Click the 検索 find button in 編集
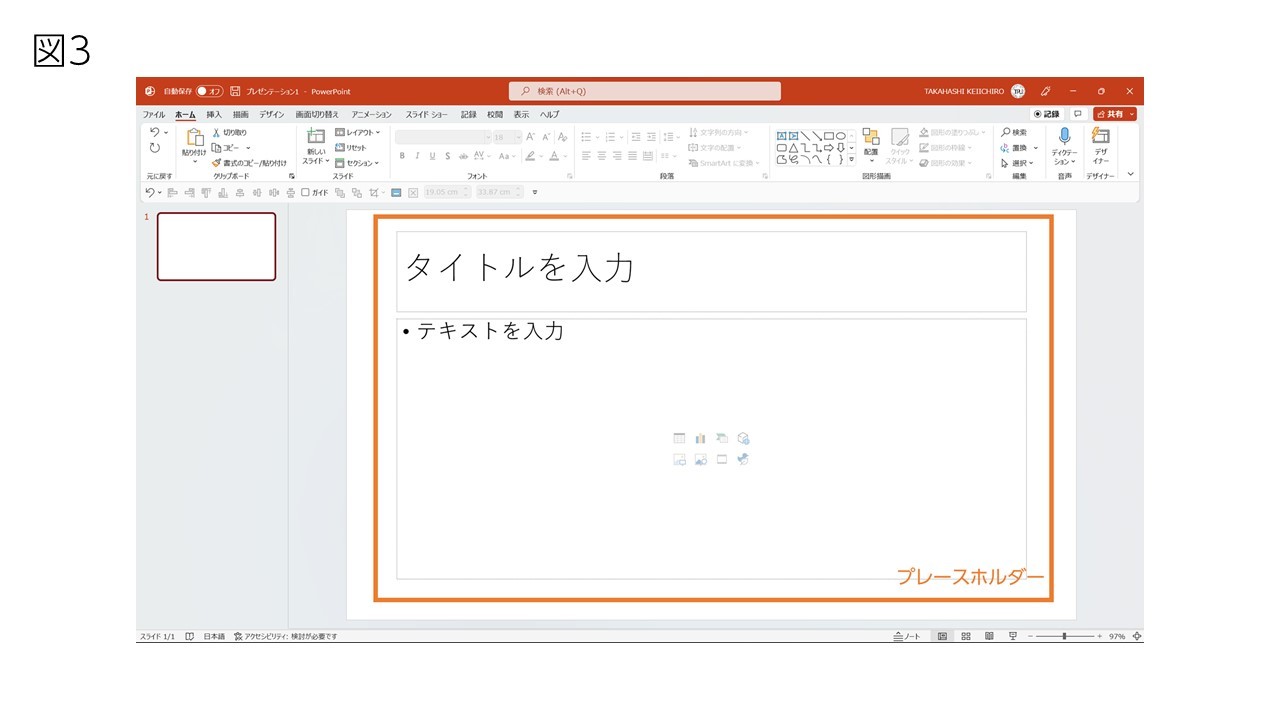The height and width of the screenshot is (720, 1280). click(x=1013, y=132)
